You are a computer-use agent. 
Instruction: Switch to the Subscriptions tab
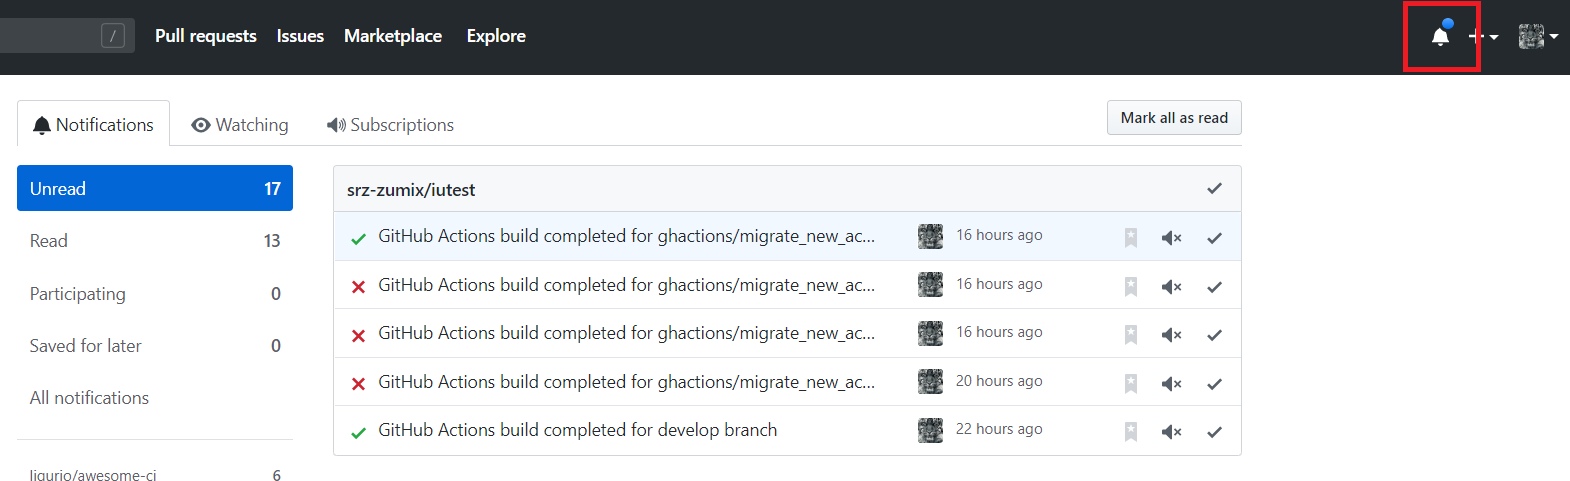(390, 124)
